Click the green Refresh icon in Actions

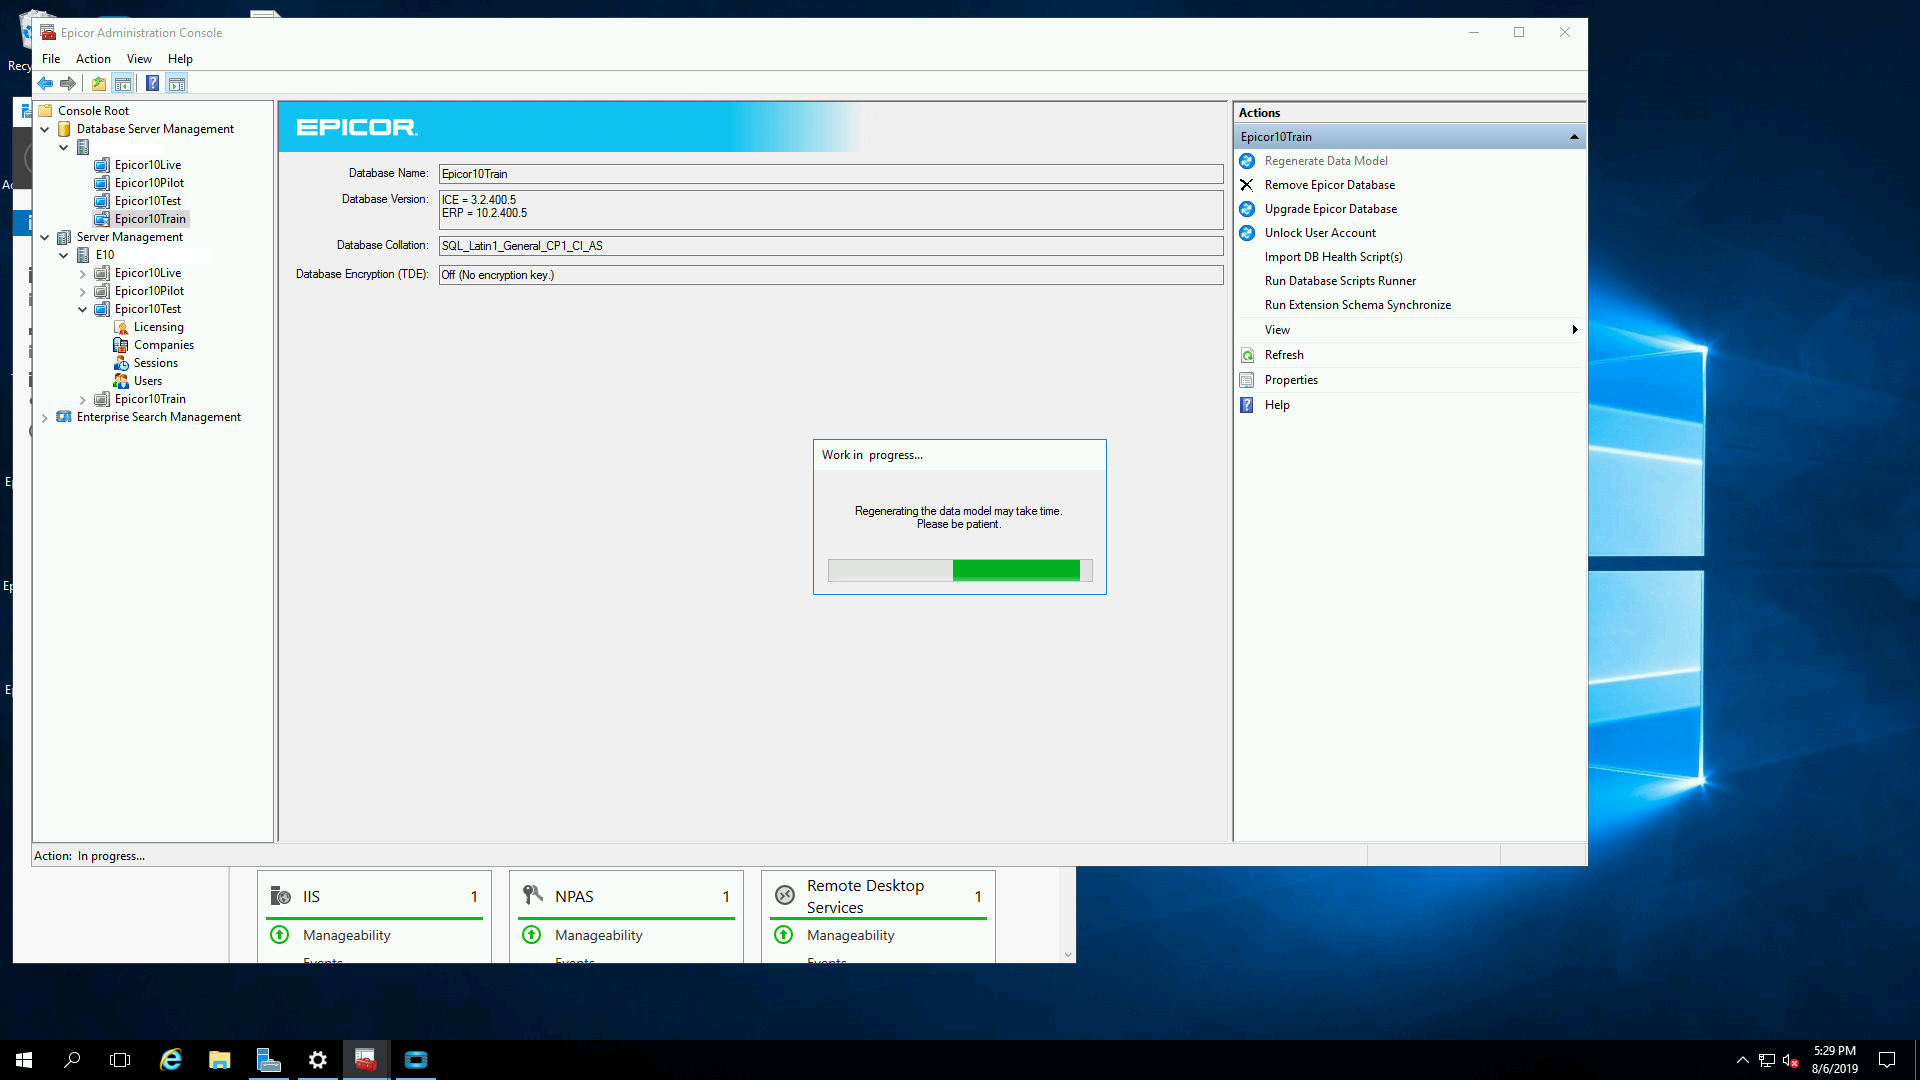[x=1247, y=355]
